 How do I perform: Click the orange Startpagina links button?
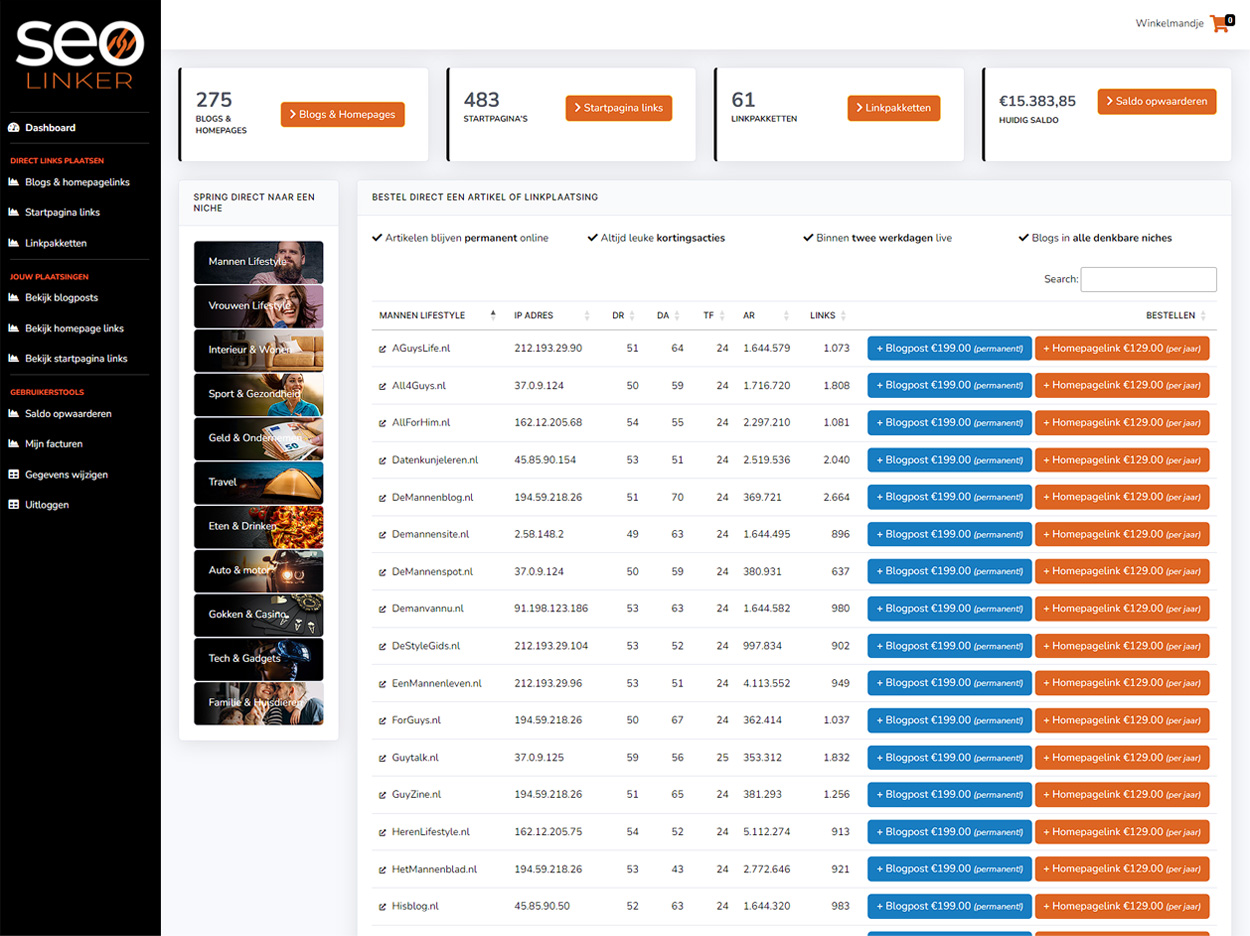[618, 108]
